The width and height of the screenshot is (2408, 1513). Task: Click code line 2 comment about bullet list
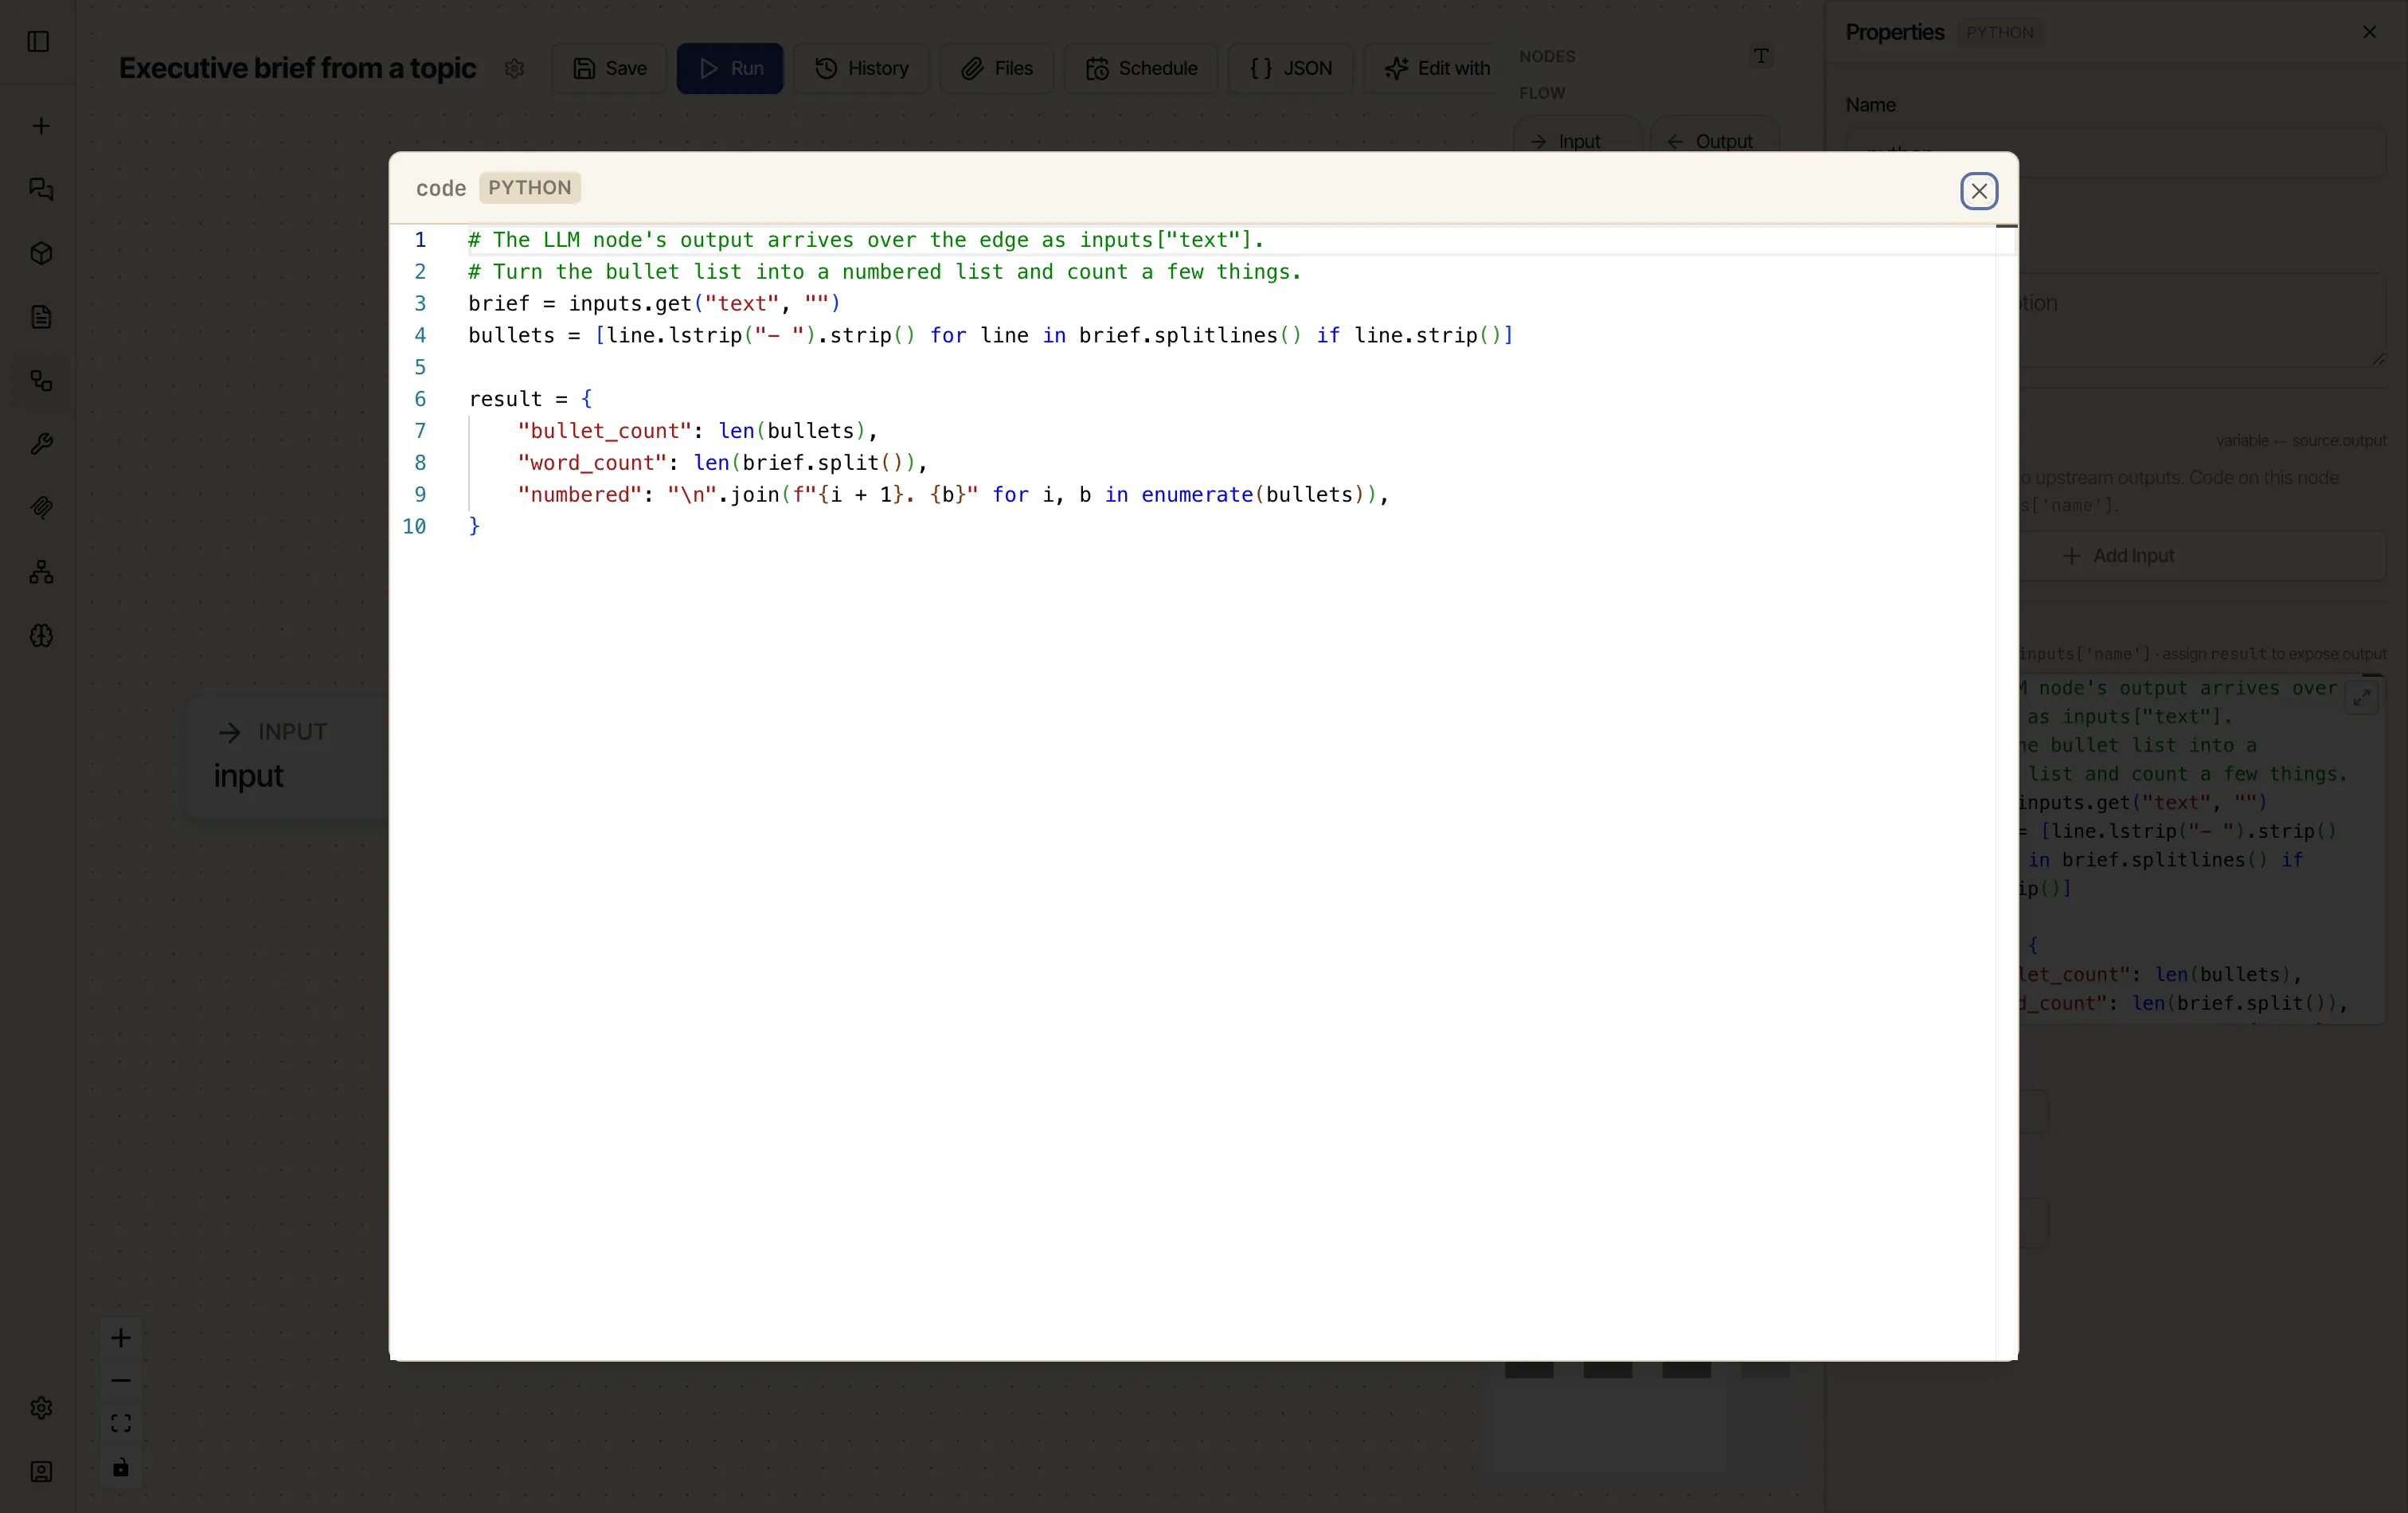(885, 272)
